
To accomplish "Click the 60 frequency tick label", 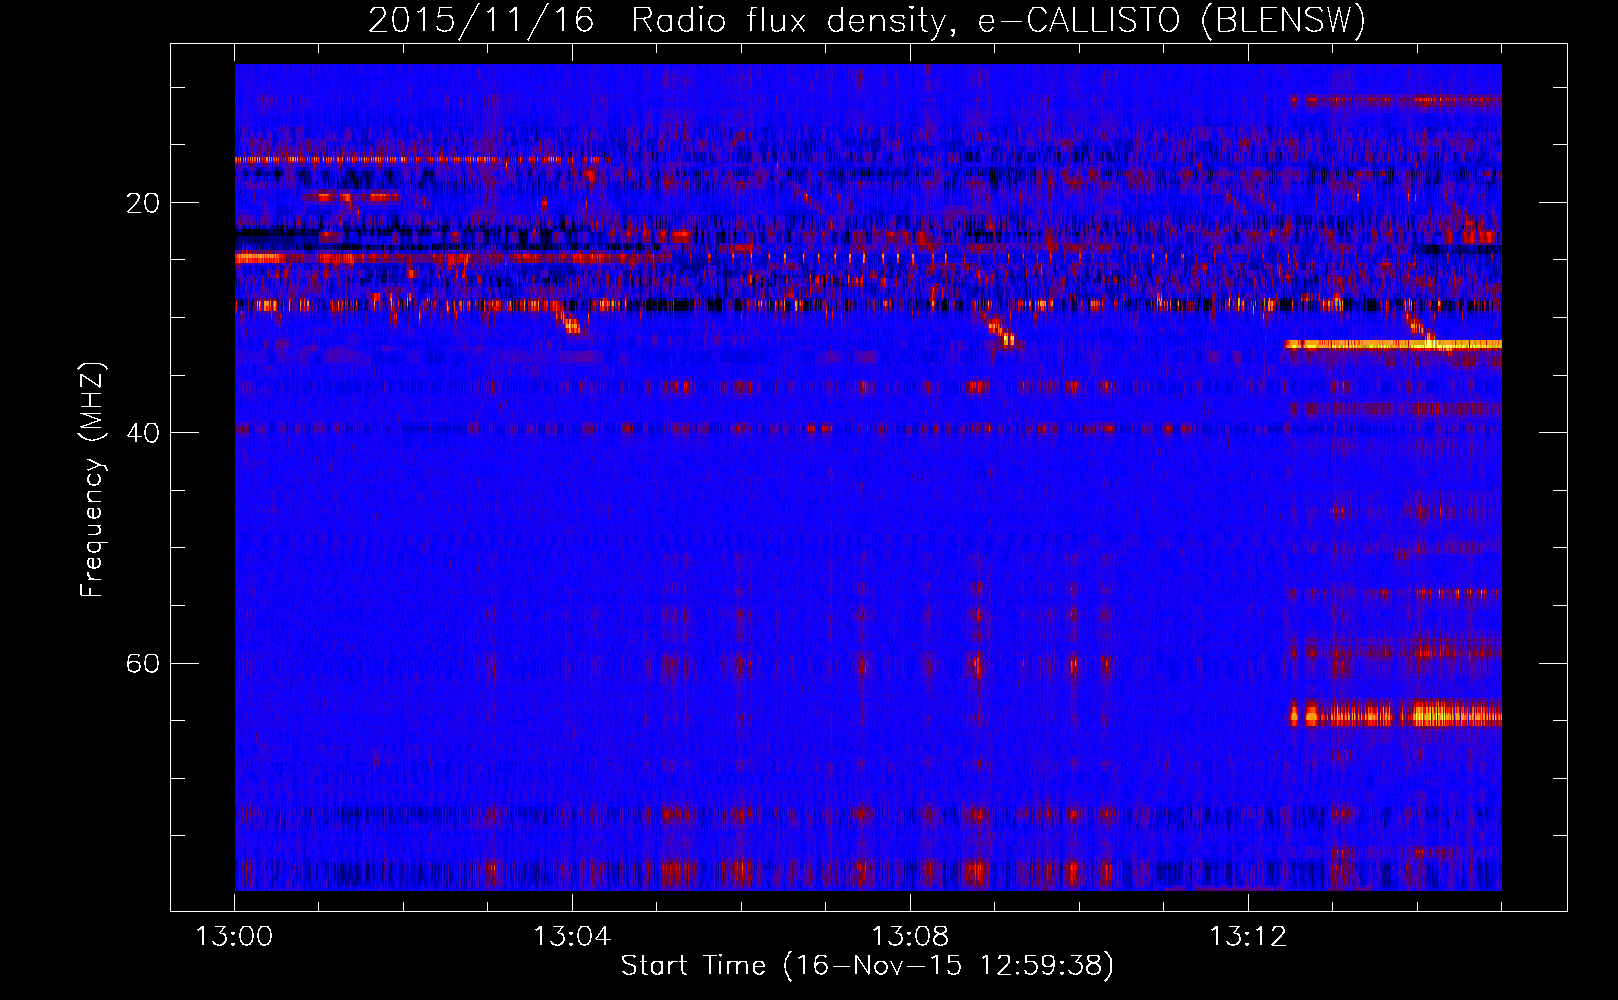I will click(x=143, y=663).
